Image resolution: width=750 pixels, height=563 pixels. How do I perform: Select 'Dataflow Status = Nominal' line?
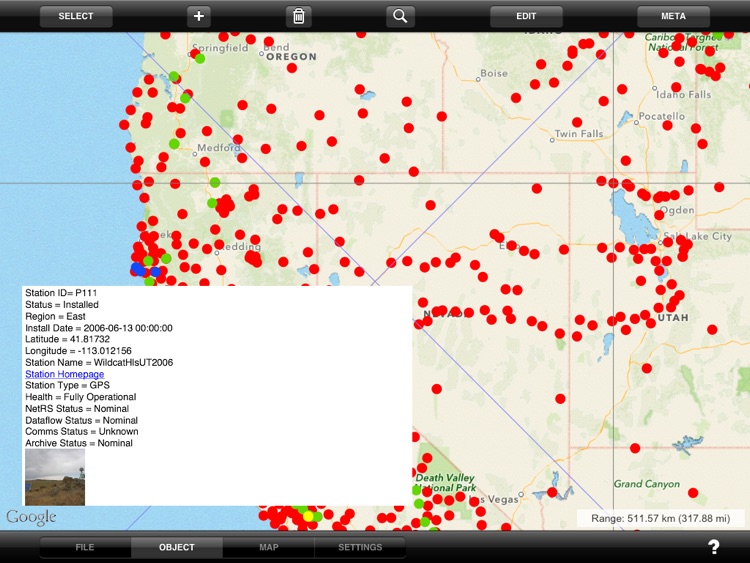tap(81, 420)
